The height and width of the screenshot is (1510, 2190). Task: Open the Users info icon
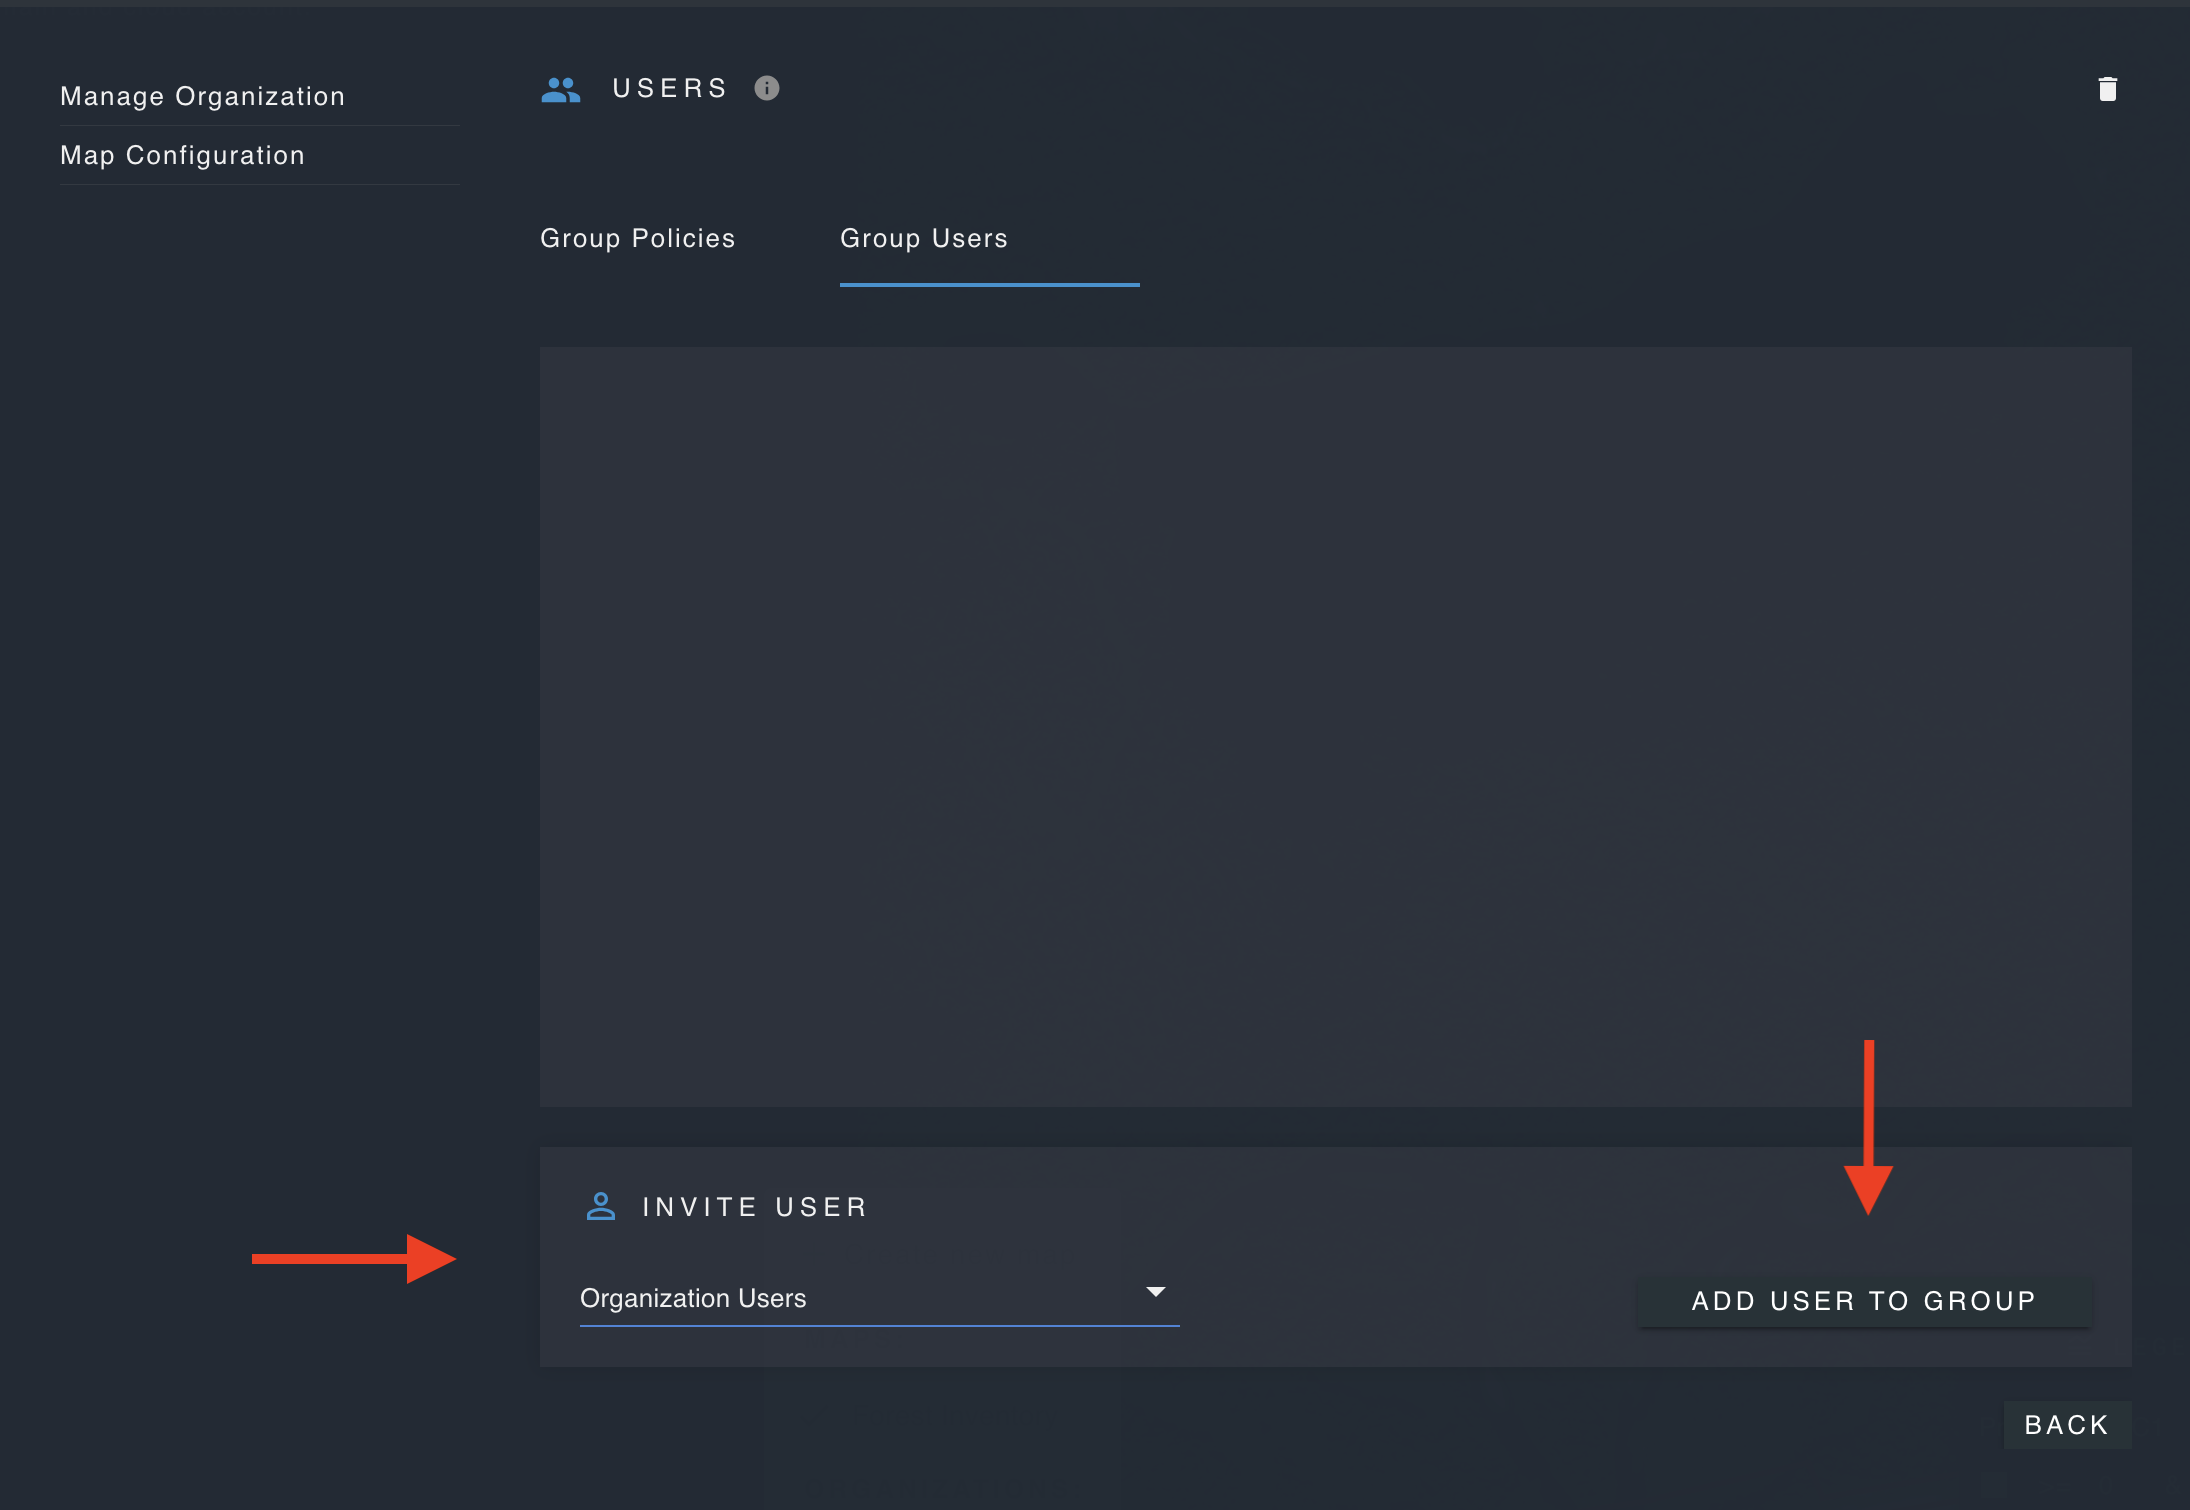[x=767, y=88]
